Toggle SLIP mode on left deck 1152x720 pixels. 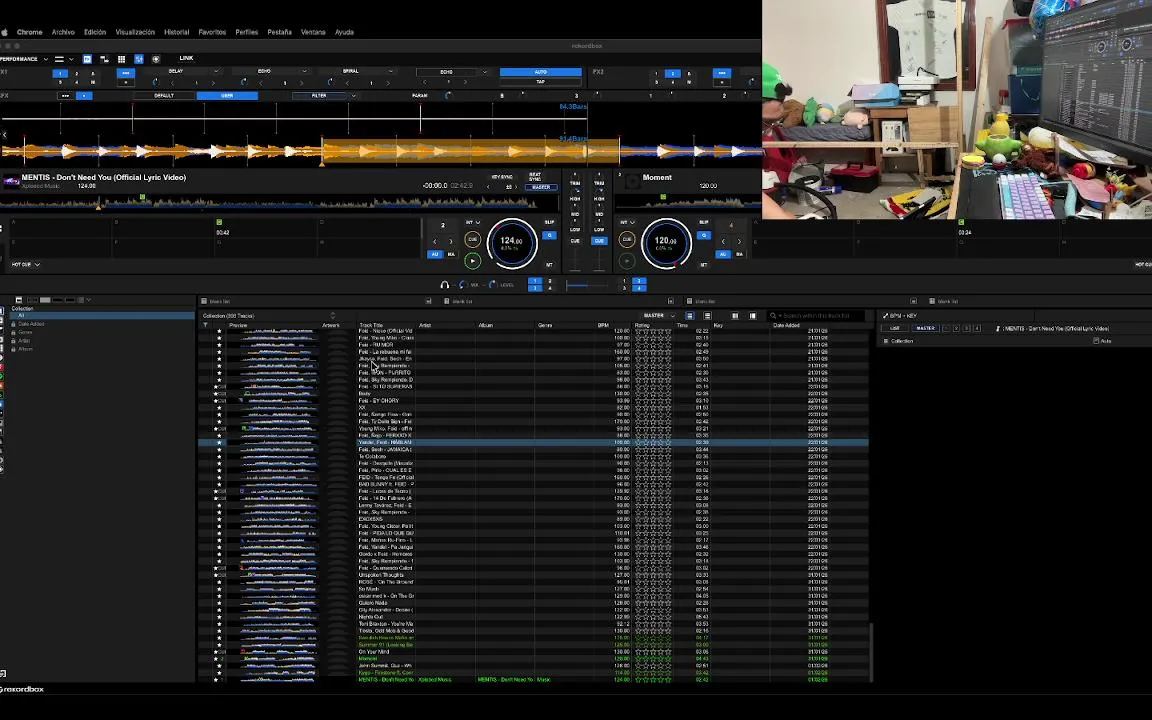point(550,222)
